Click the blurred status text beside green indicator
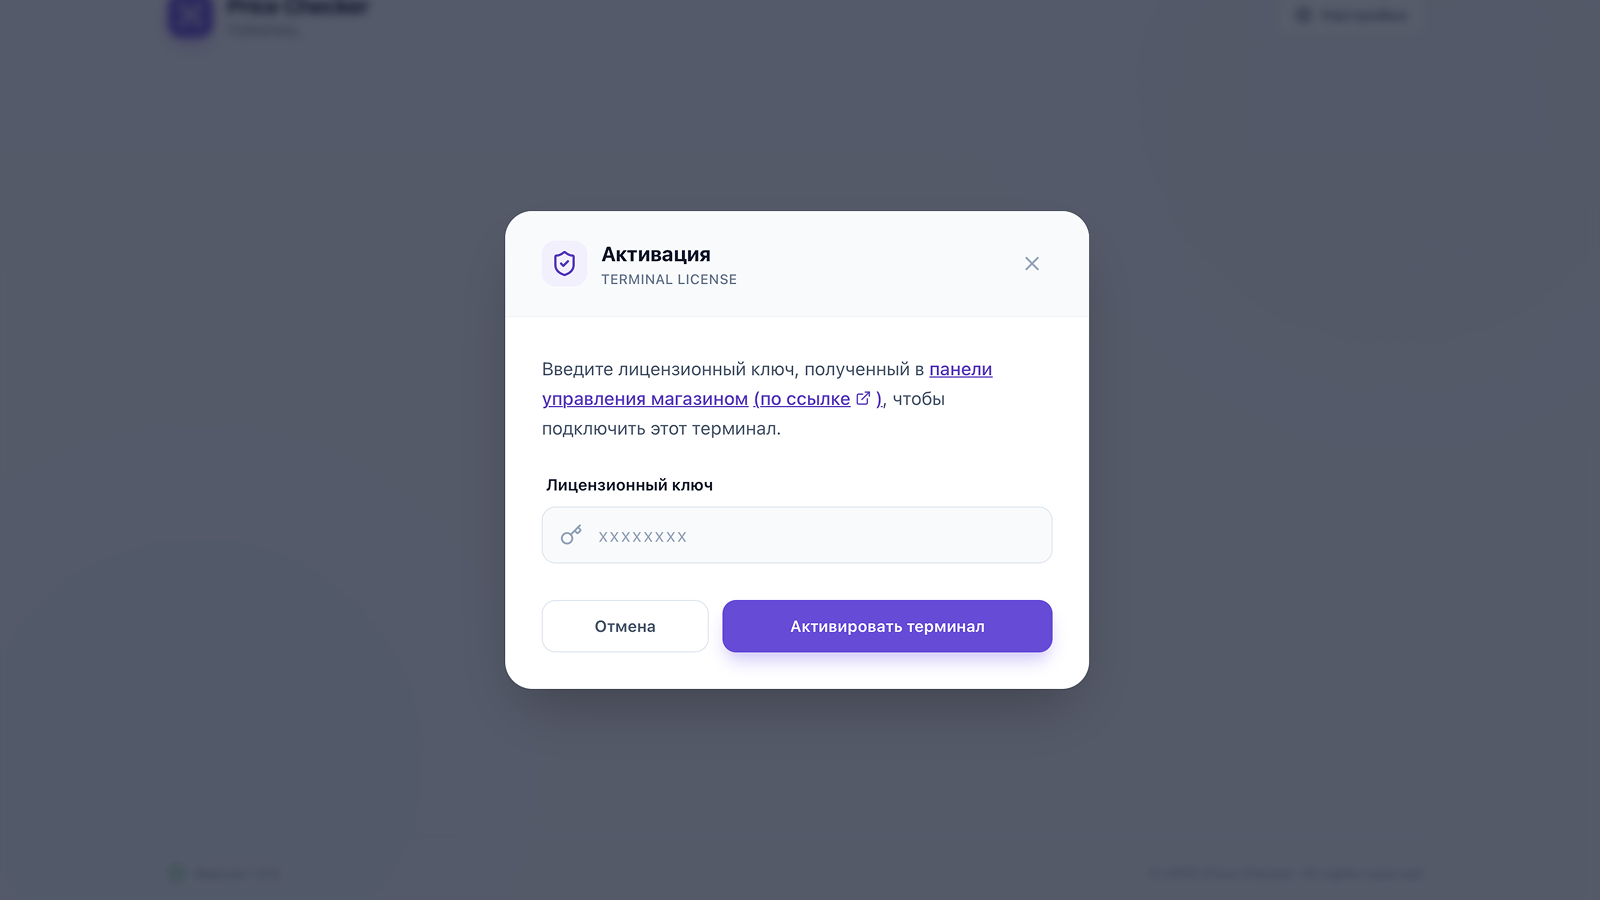The width and height of the screenshot is (1600, 900). [236, 874]
